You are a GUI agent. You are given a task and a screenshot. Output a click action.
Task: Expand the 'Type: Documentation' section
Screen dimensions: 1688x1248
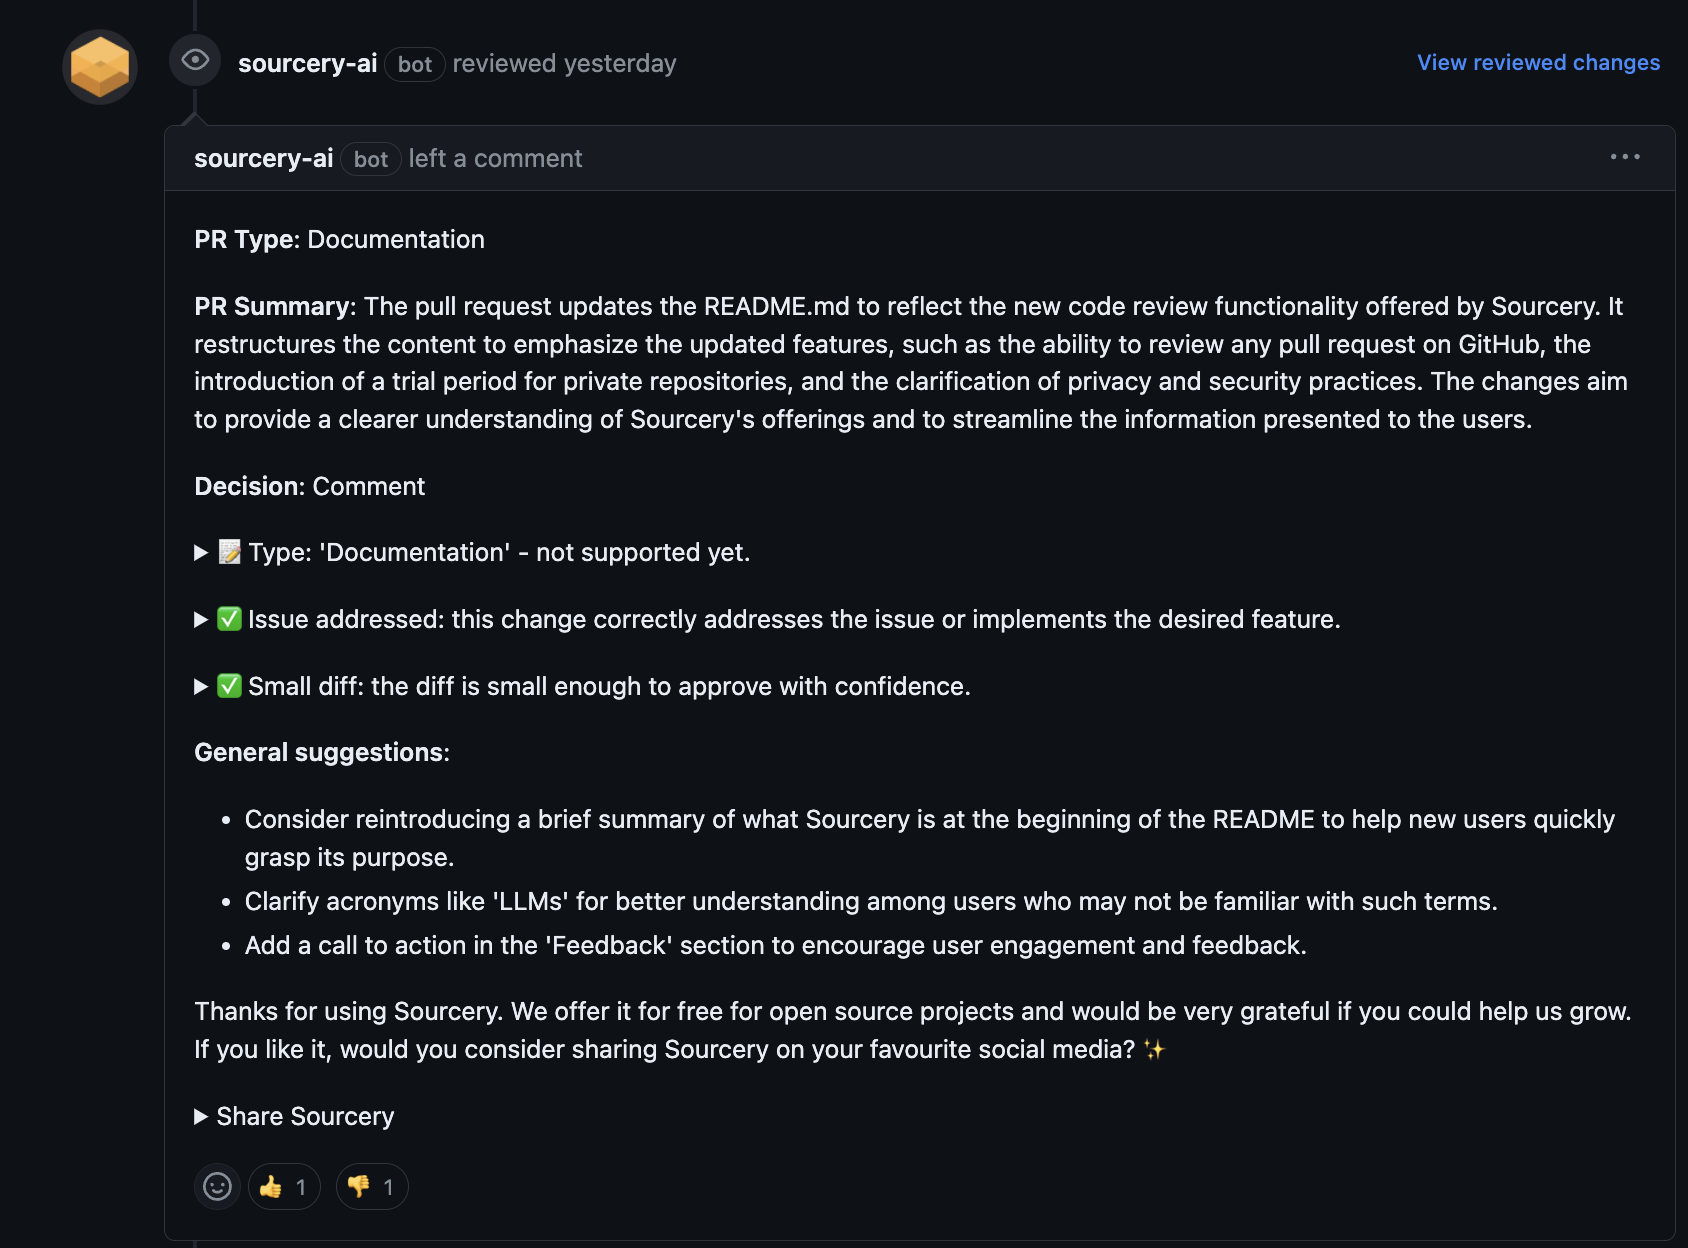(200, 551)
